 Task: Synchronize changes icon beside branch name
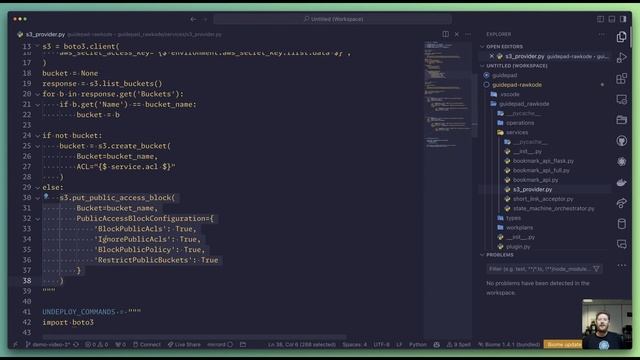(76, 344)
